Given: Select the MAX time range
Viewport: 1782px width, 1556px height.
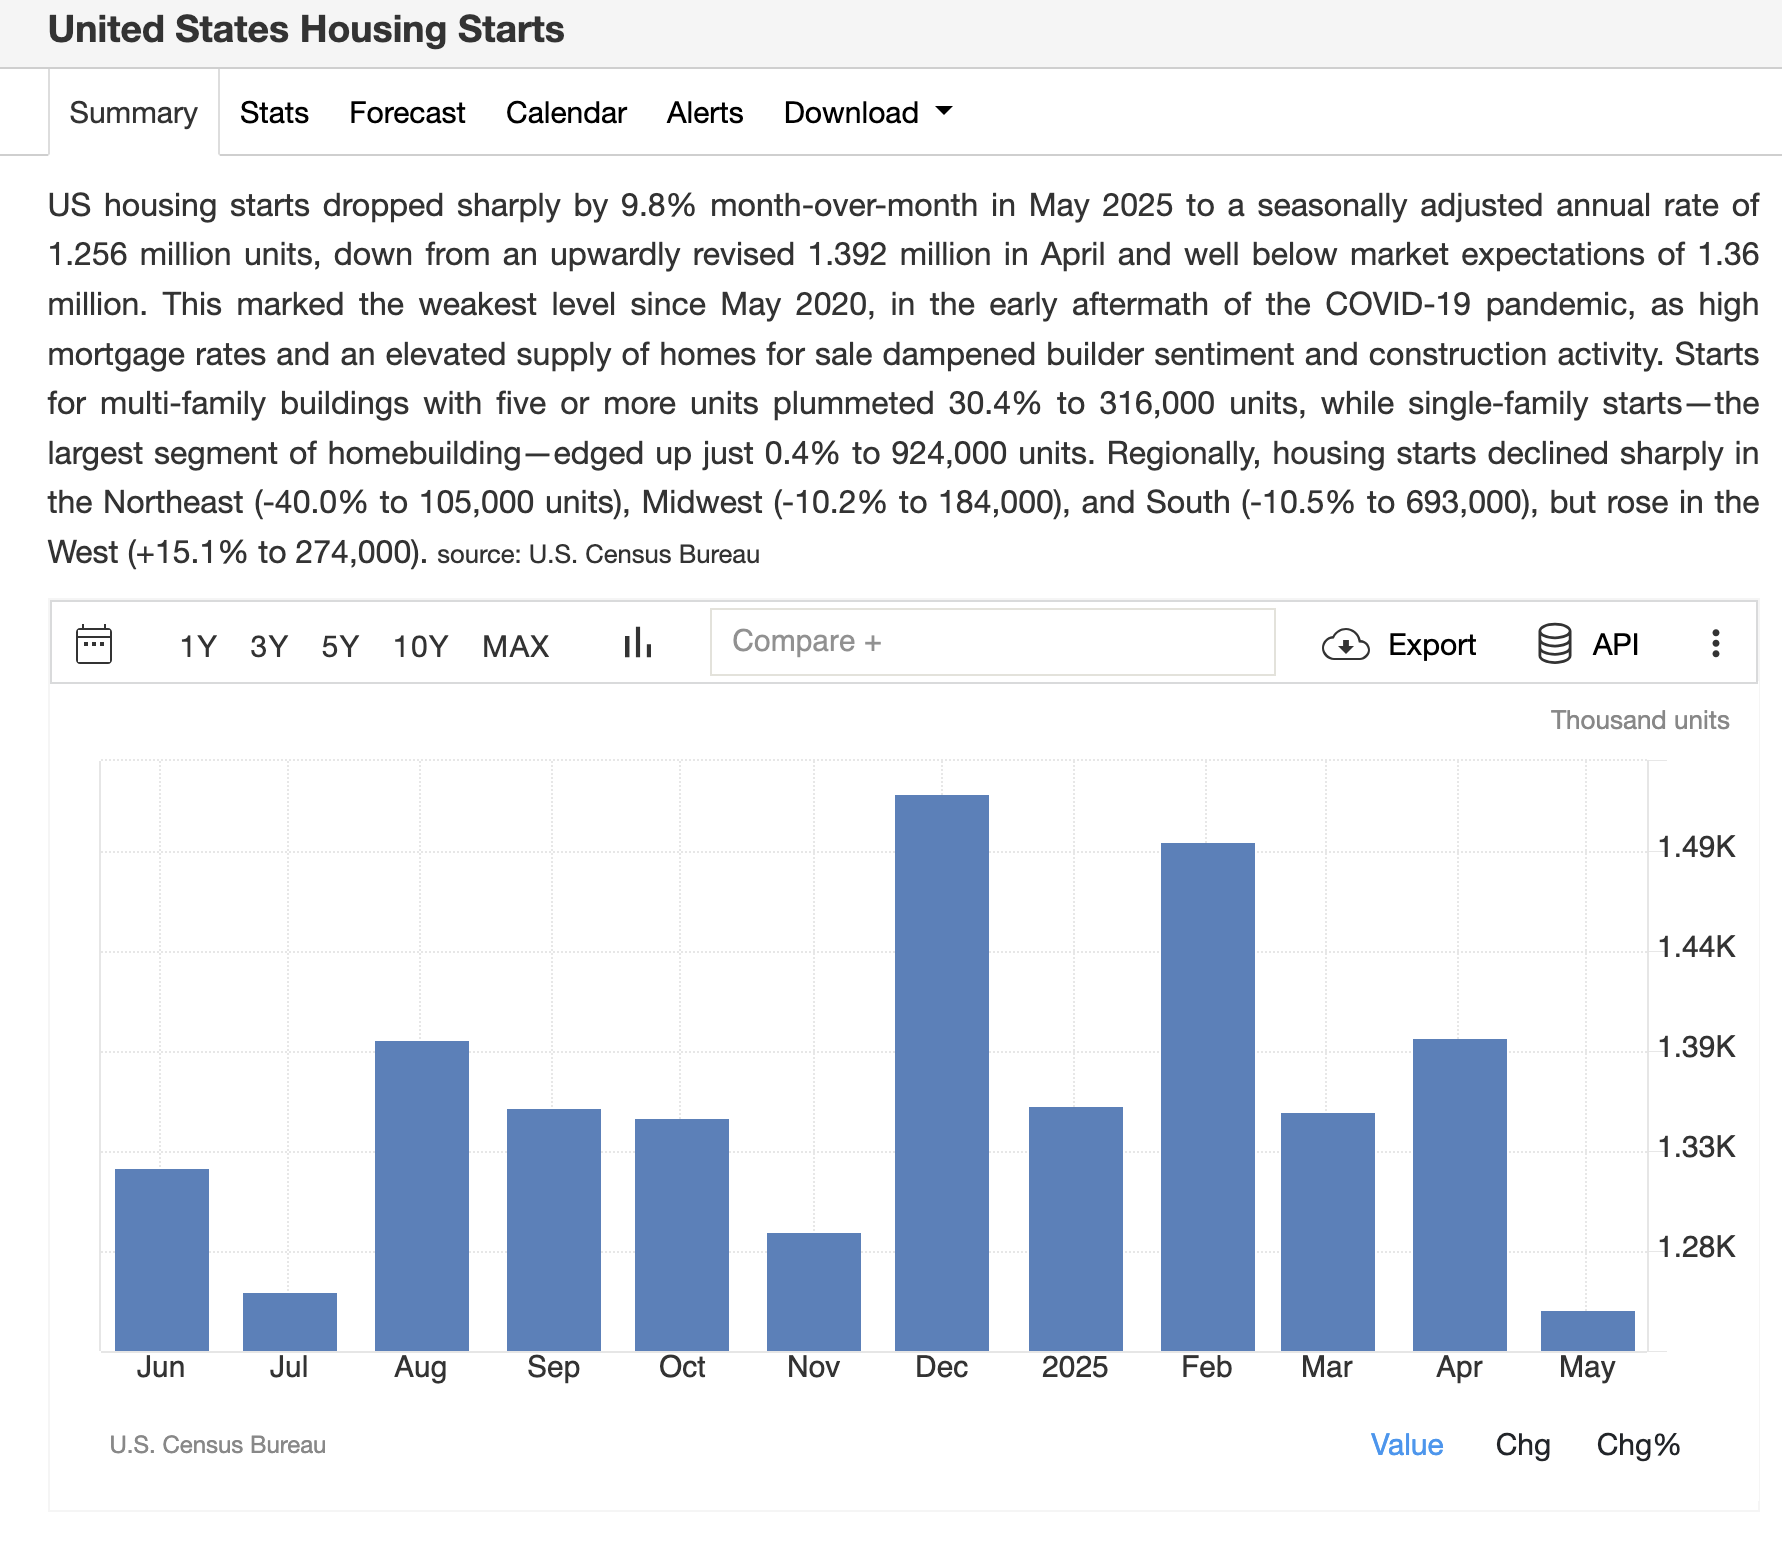Looking at the screenshot, I should pyautogui.click(x=515, y=647).
